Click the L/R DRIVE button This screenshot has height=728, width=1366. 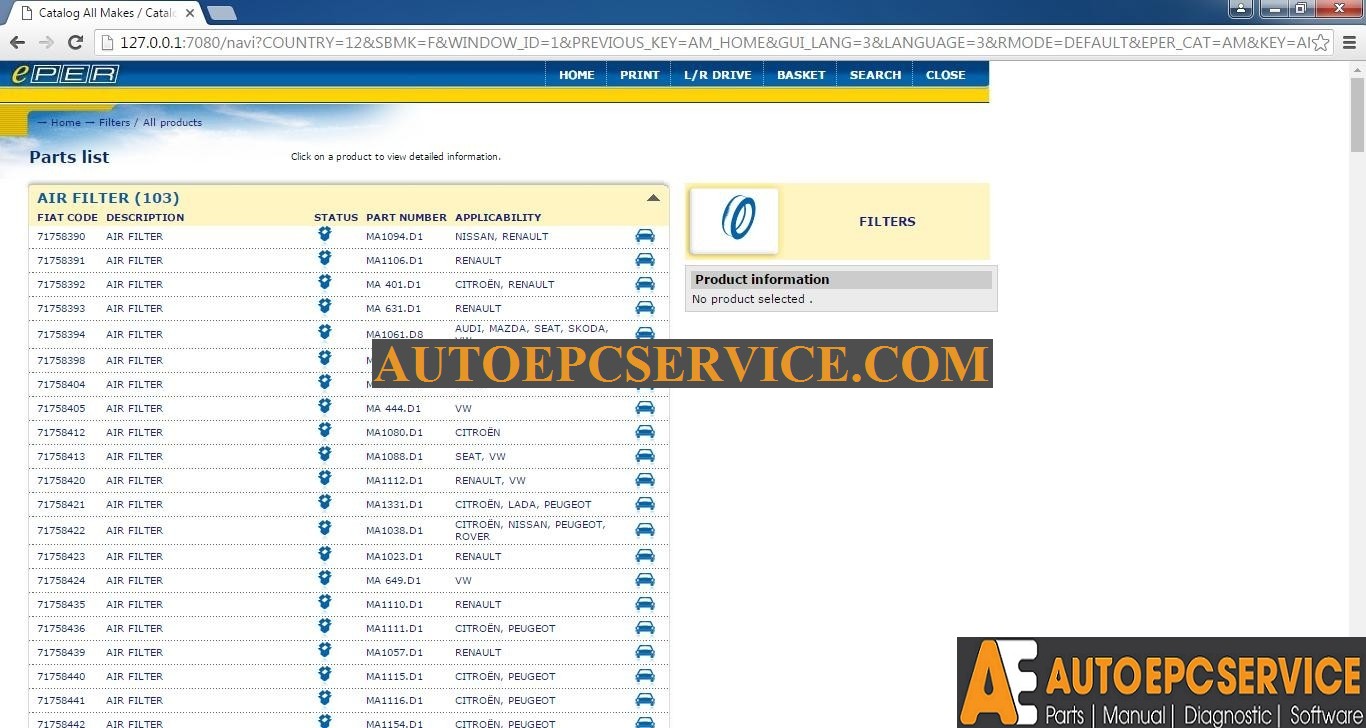(x=716, y=74)
